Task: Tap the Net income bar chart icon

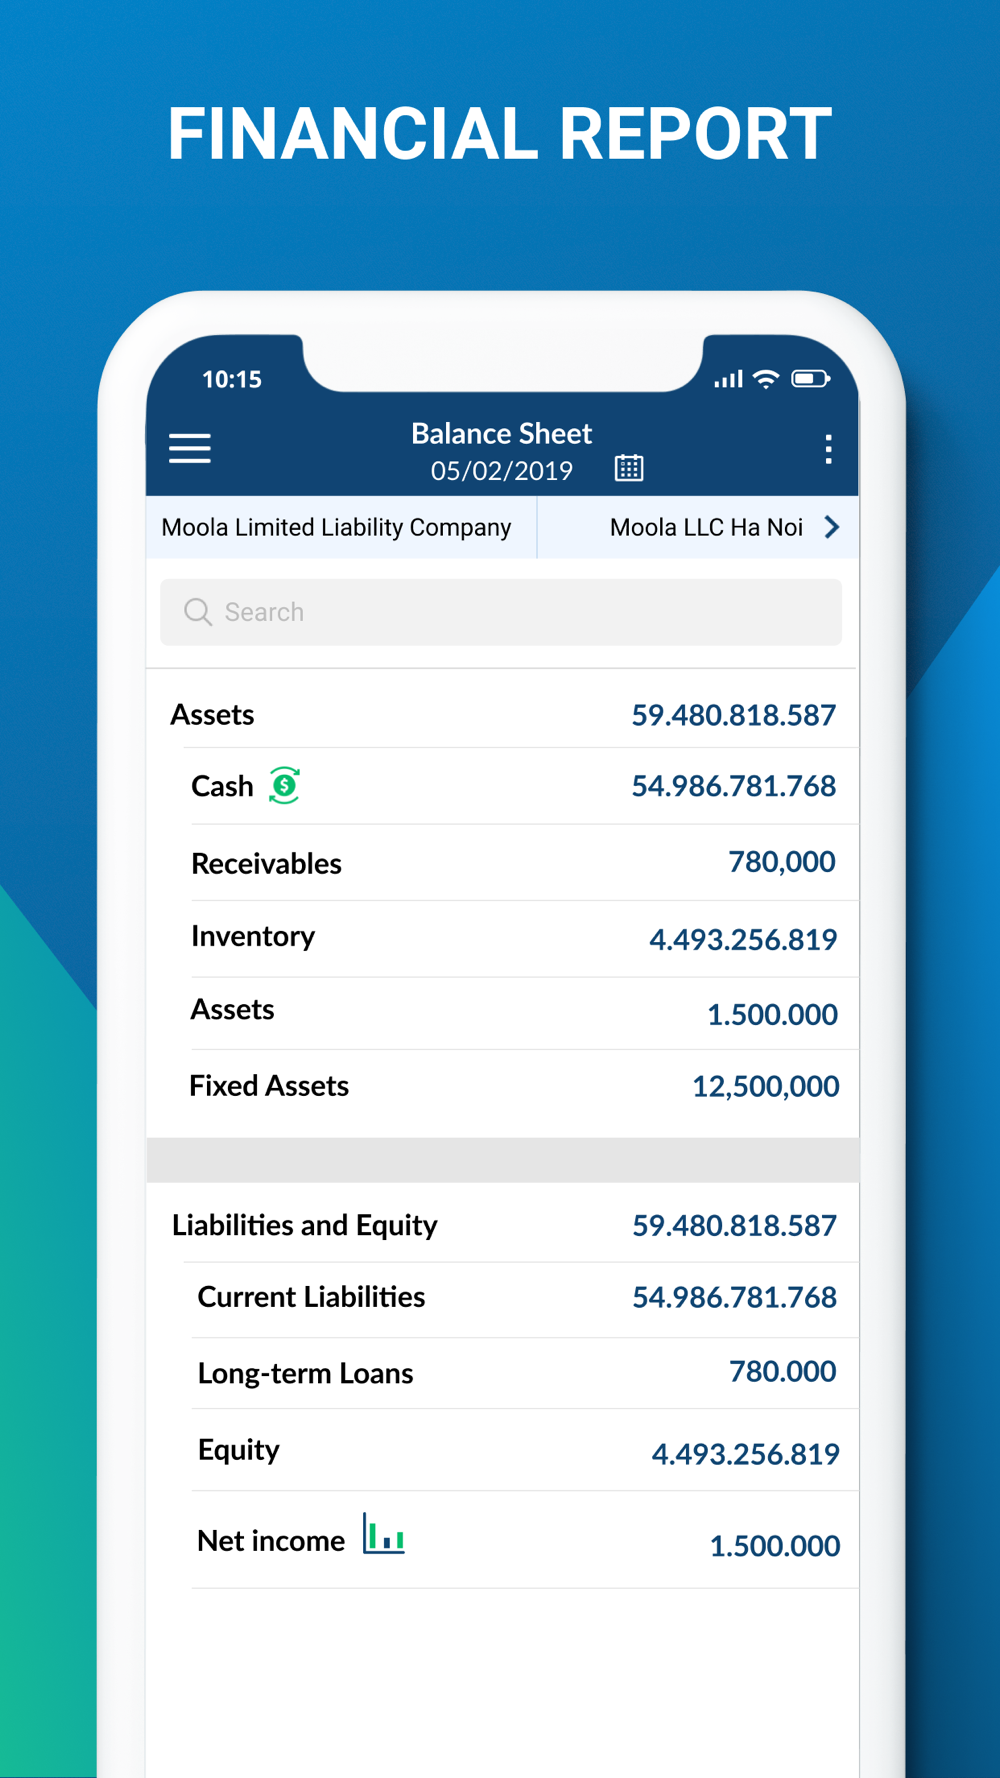Action: (x=384, y=1533)
